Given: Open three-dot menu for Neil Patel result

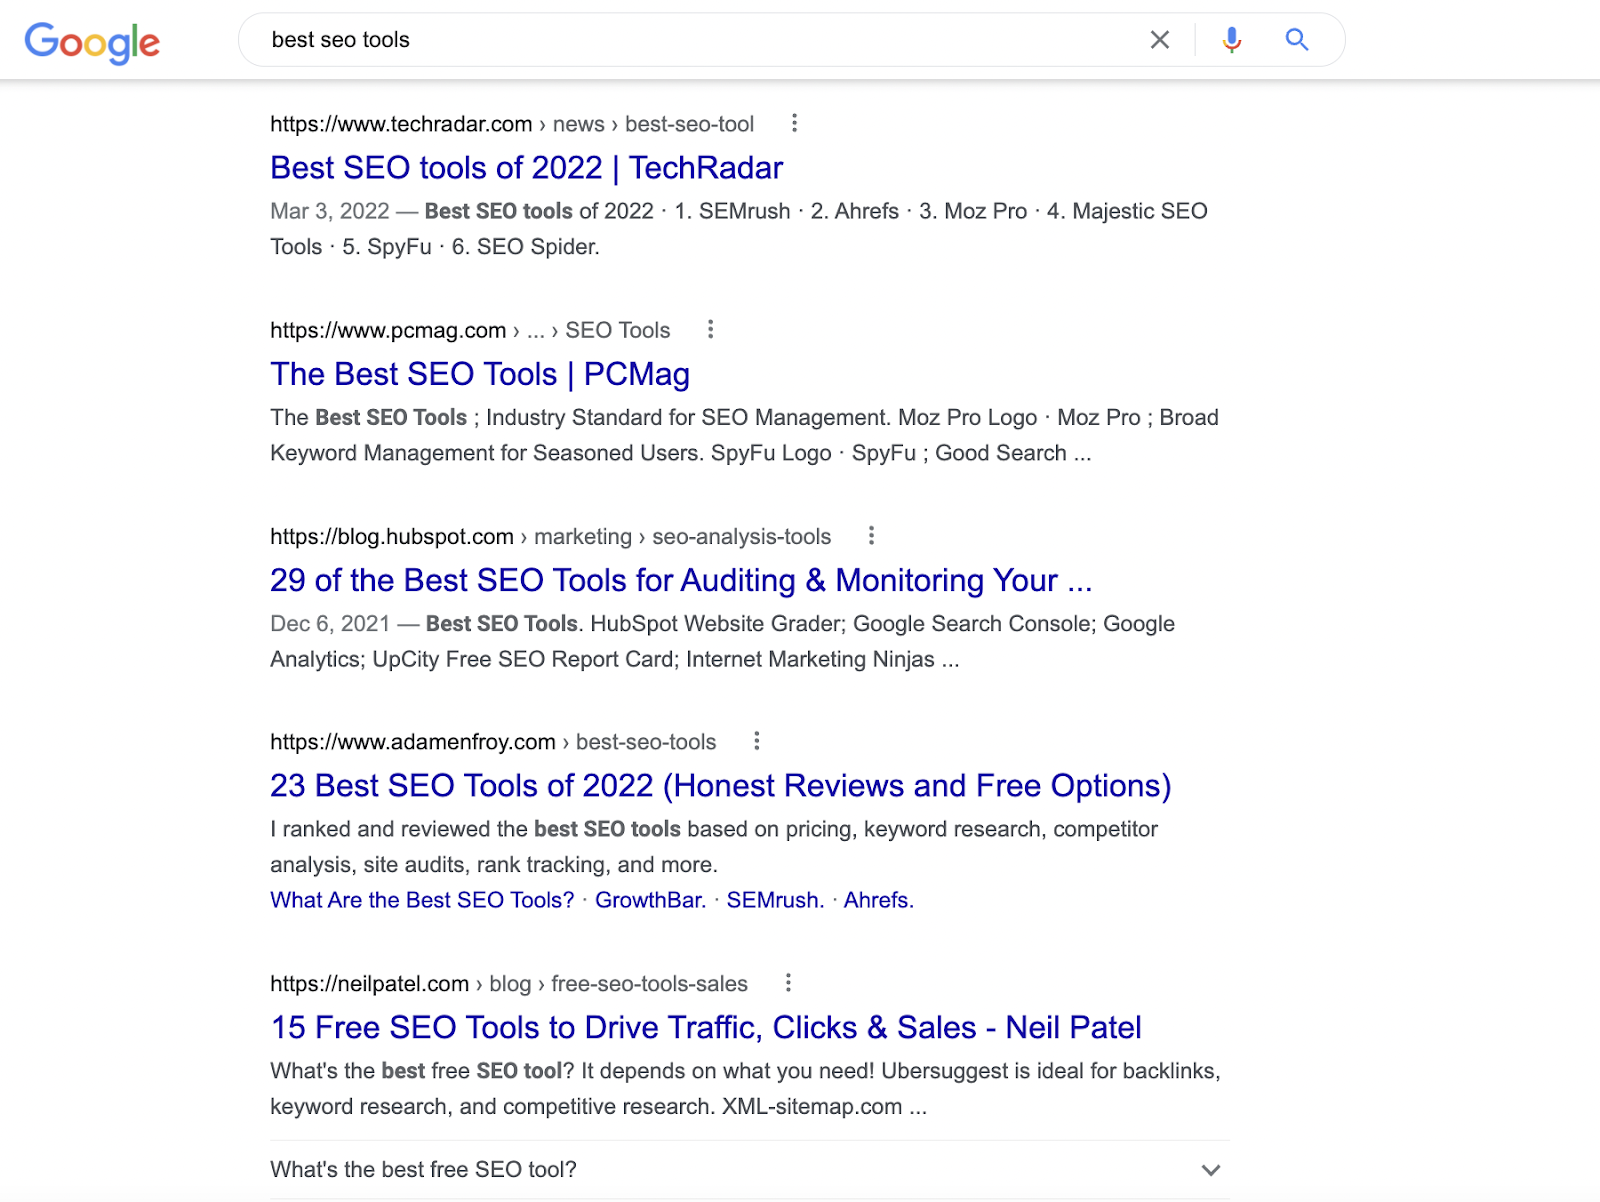Looking at the screenshot, I should tap(788, 983).
